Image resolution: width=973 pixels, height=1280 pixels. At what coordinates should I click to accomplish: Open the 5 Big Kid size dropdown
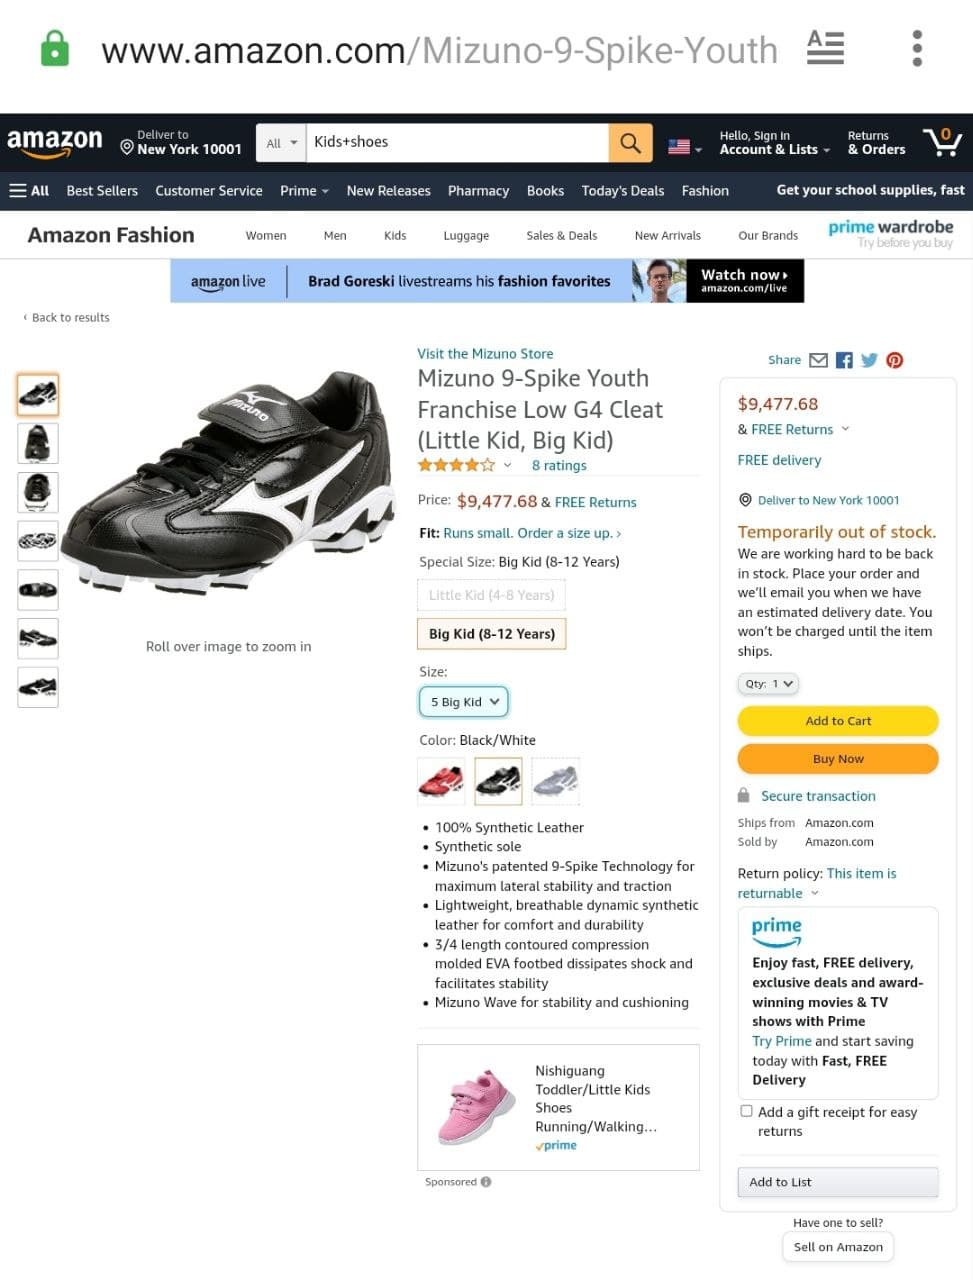464,702
